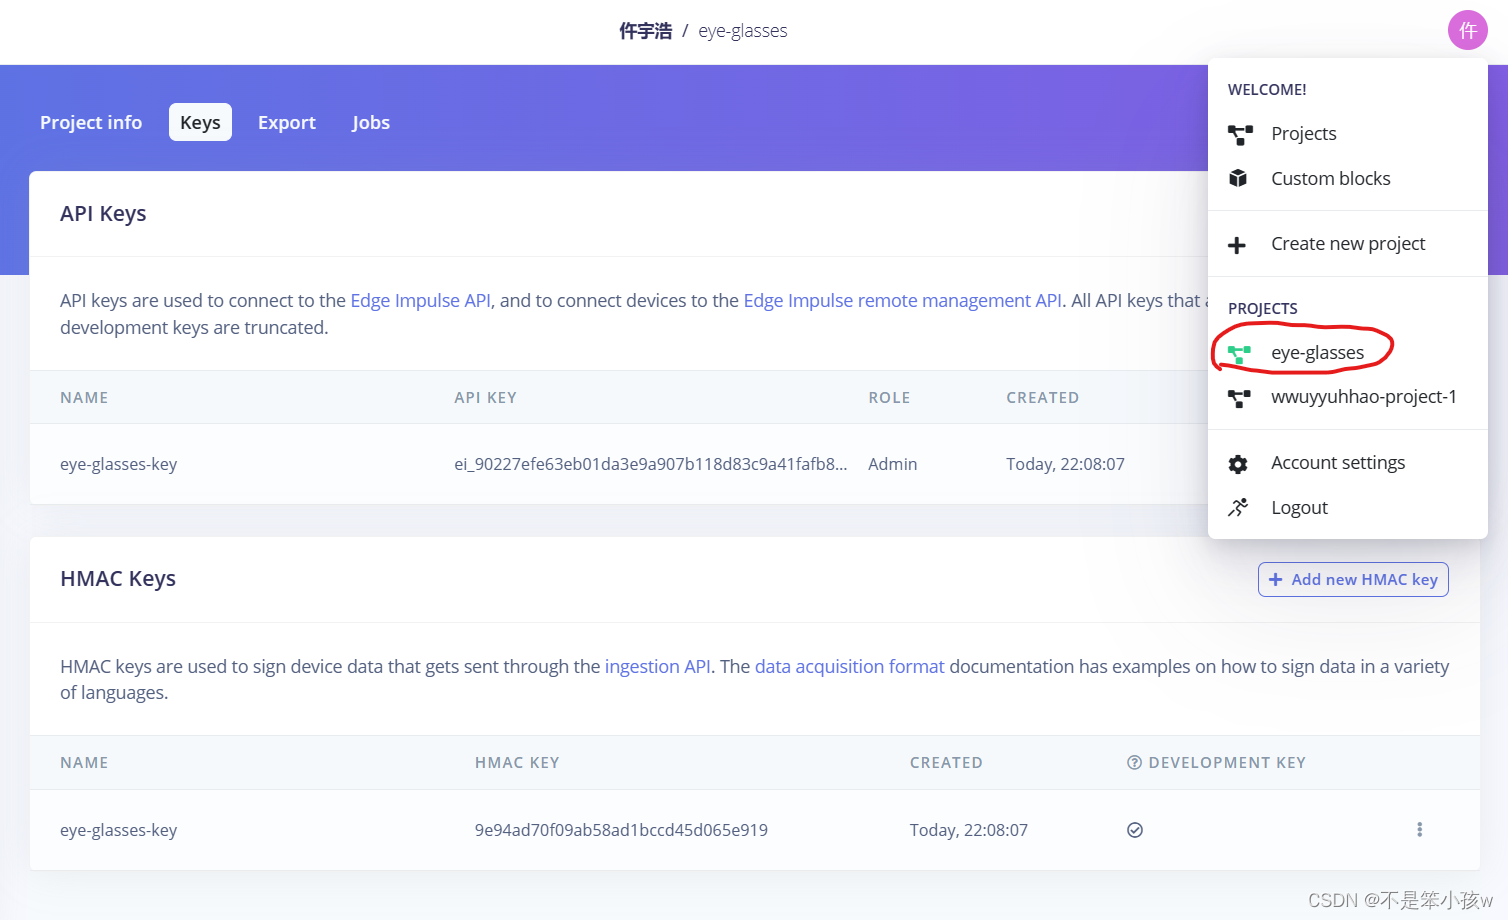Click the Add new HMAC key button
Image resolution: width=1508 pixels, height=920 pixels.
pyautogui.click(x=1353, y=579)
